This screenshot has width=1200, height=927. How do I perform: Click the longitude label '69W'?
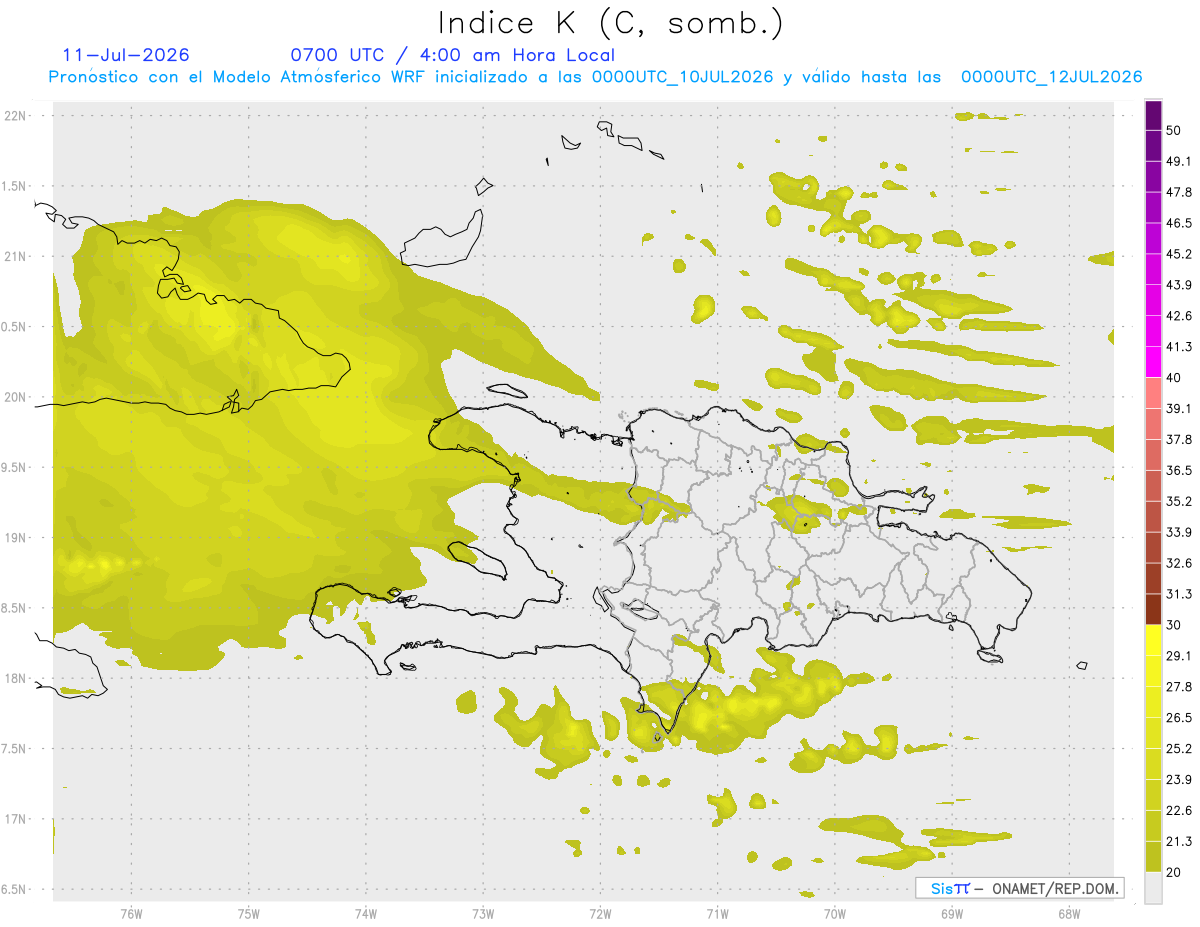pos(952,914)
